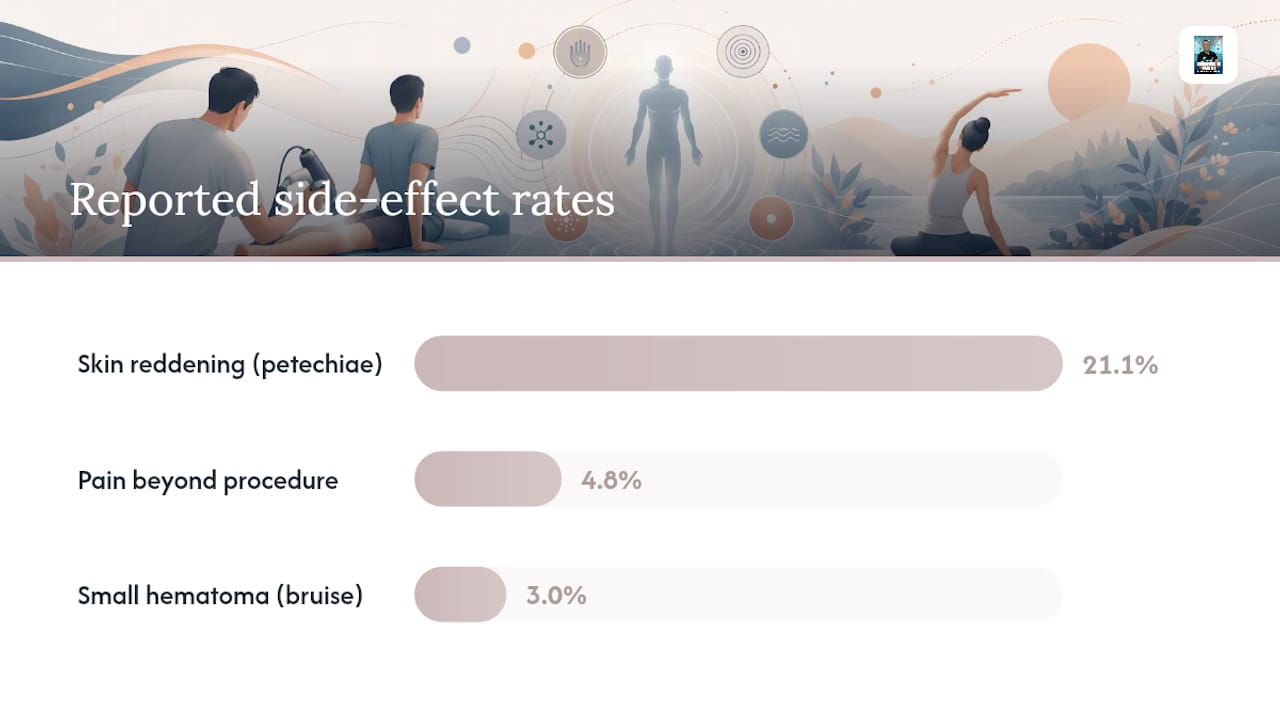The width and height of the screenshot is (1280, 720).
Task: Click the concentric rings target icon
Action: coord(743,52)
